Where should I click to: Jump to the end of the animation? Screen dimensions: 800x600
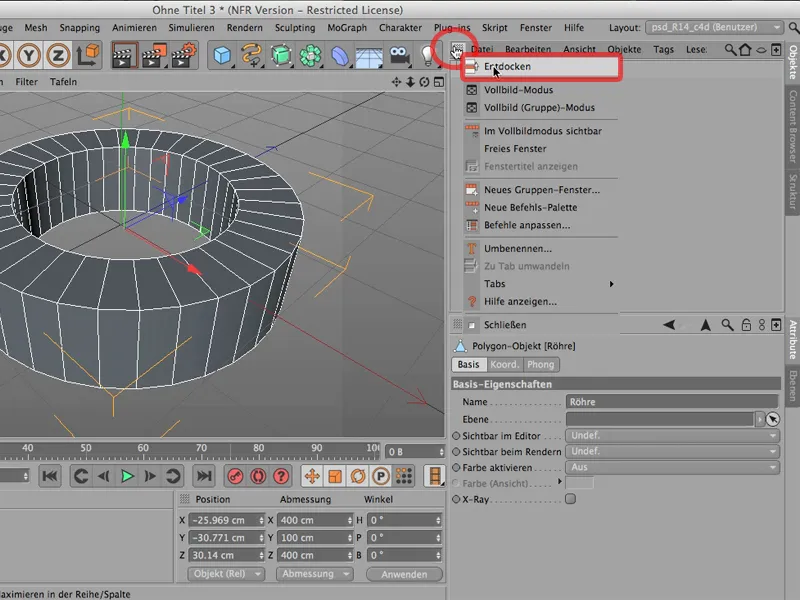coord(204,476)
